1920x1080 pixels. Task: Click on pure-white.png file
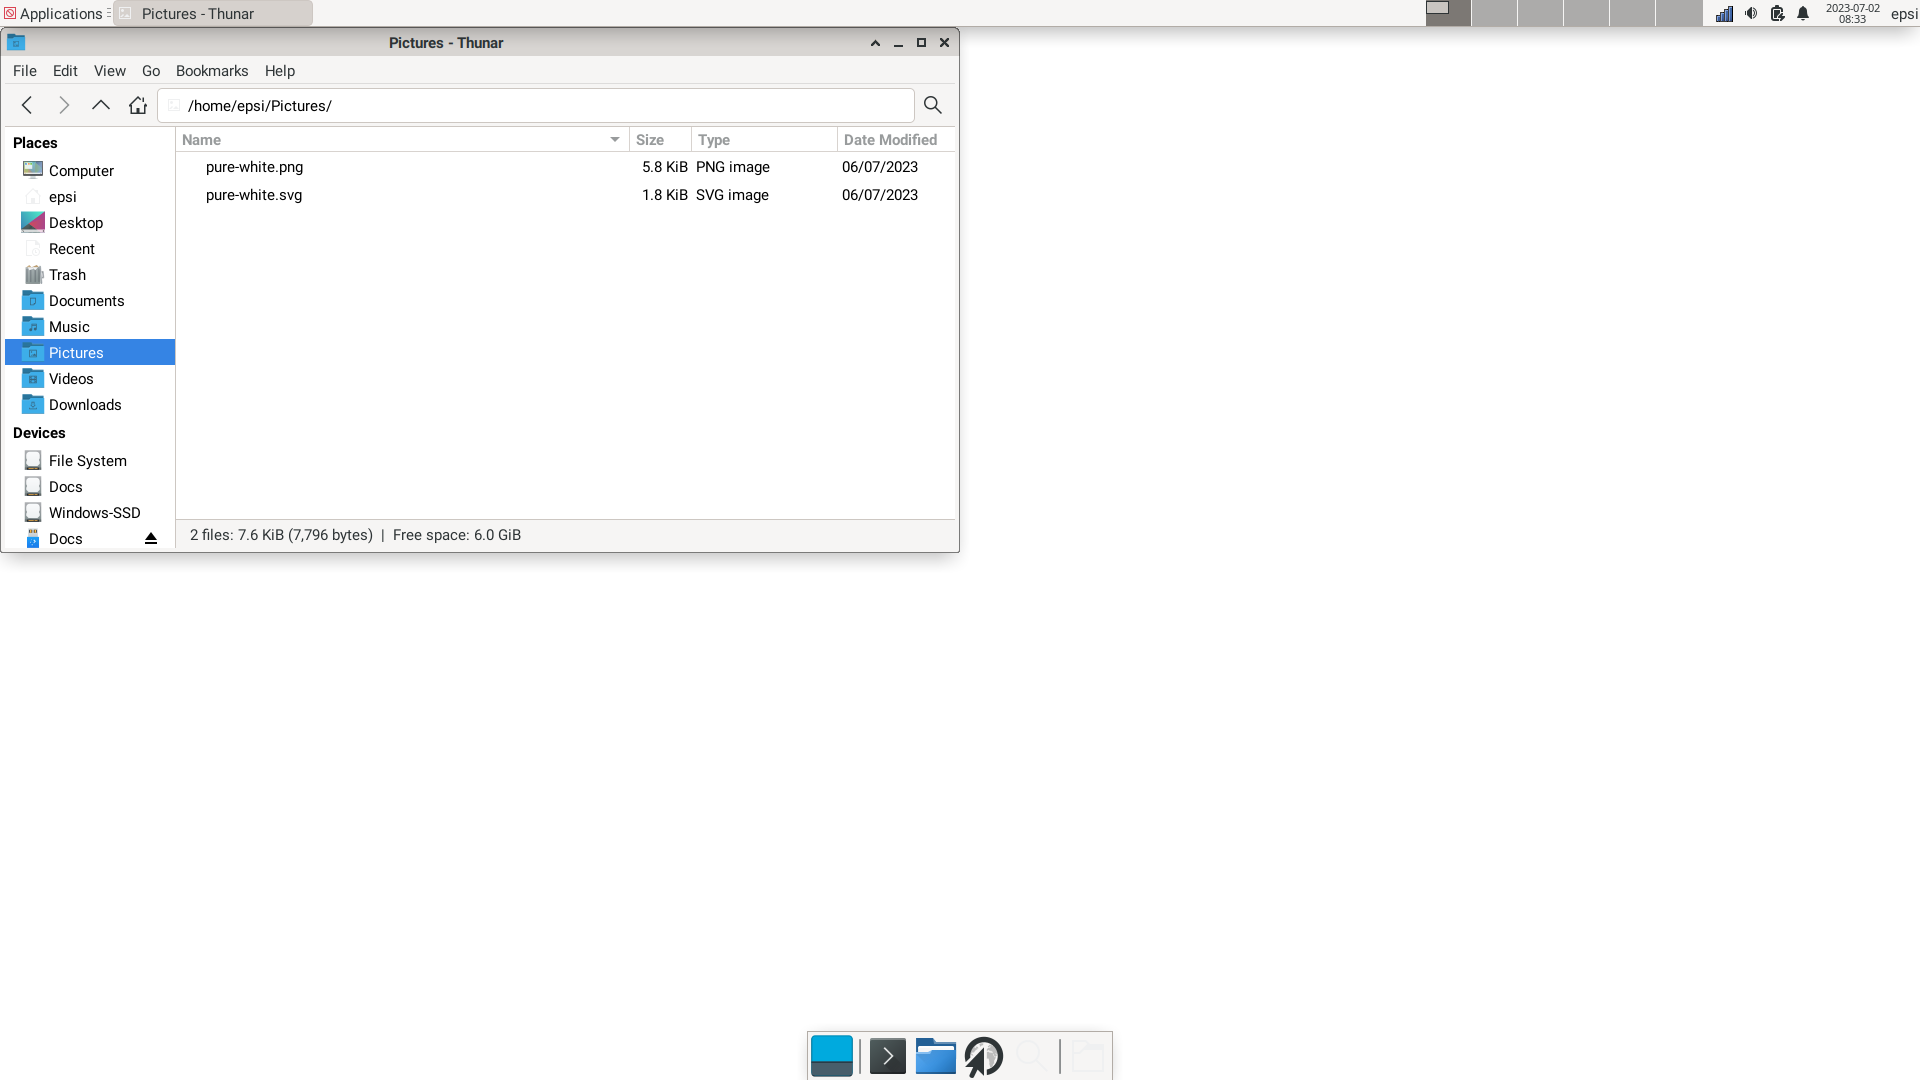pos(255,166)
